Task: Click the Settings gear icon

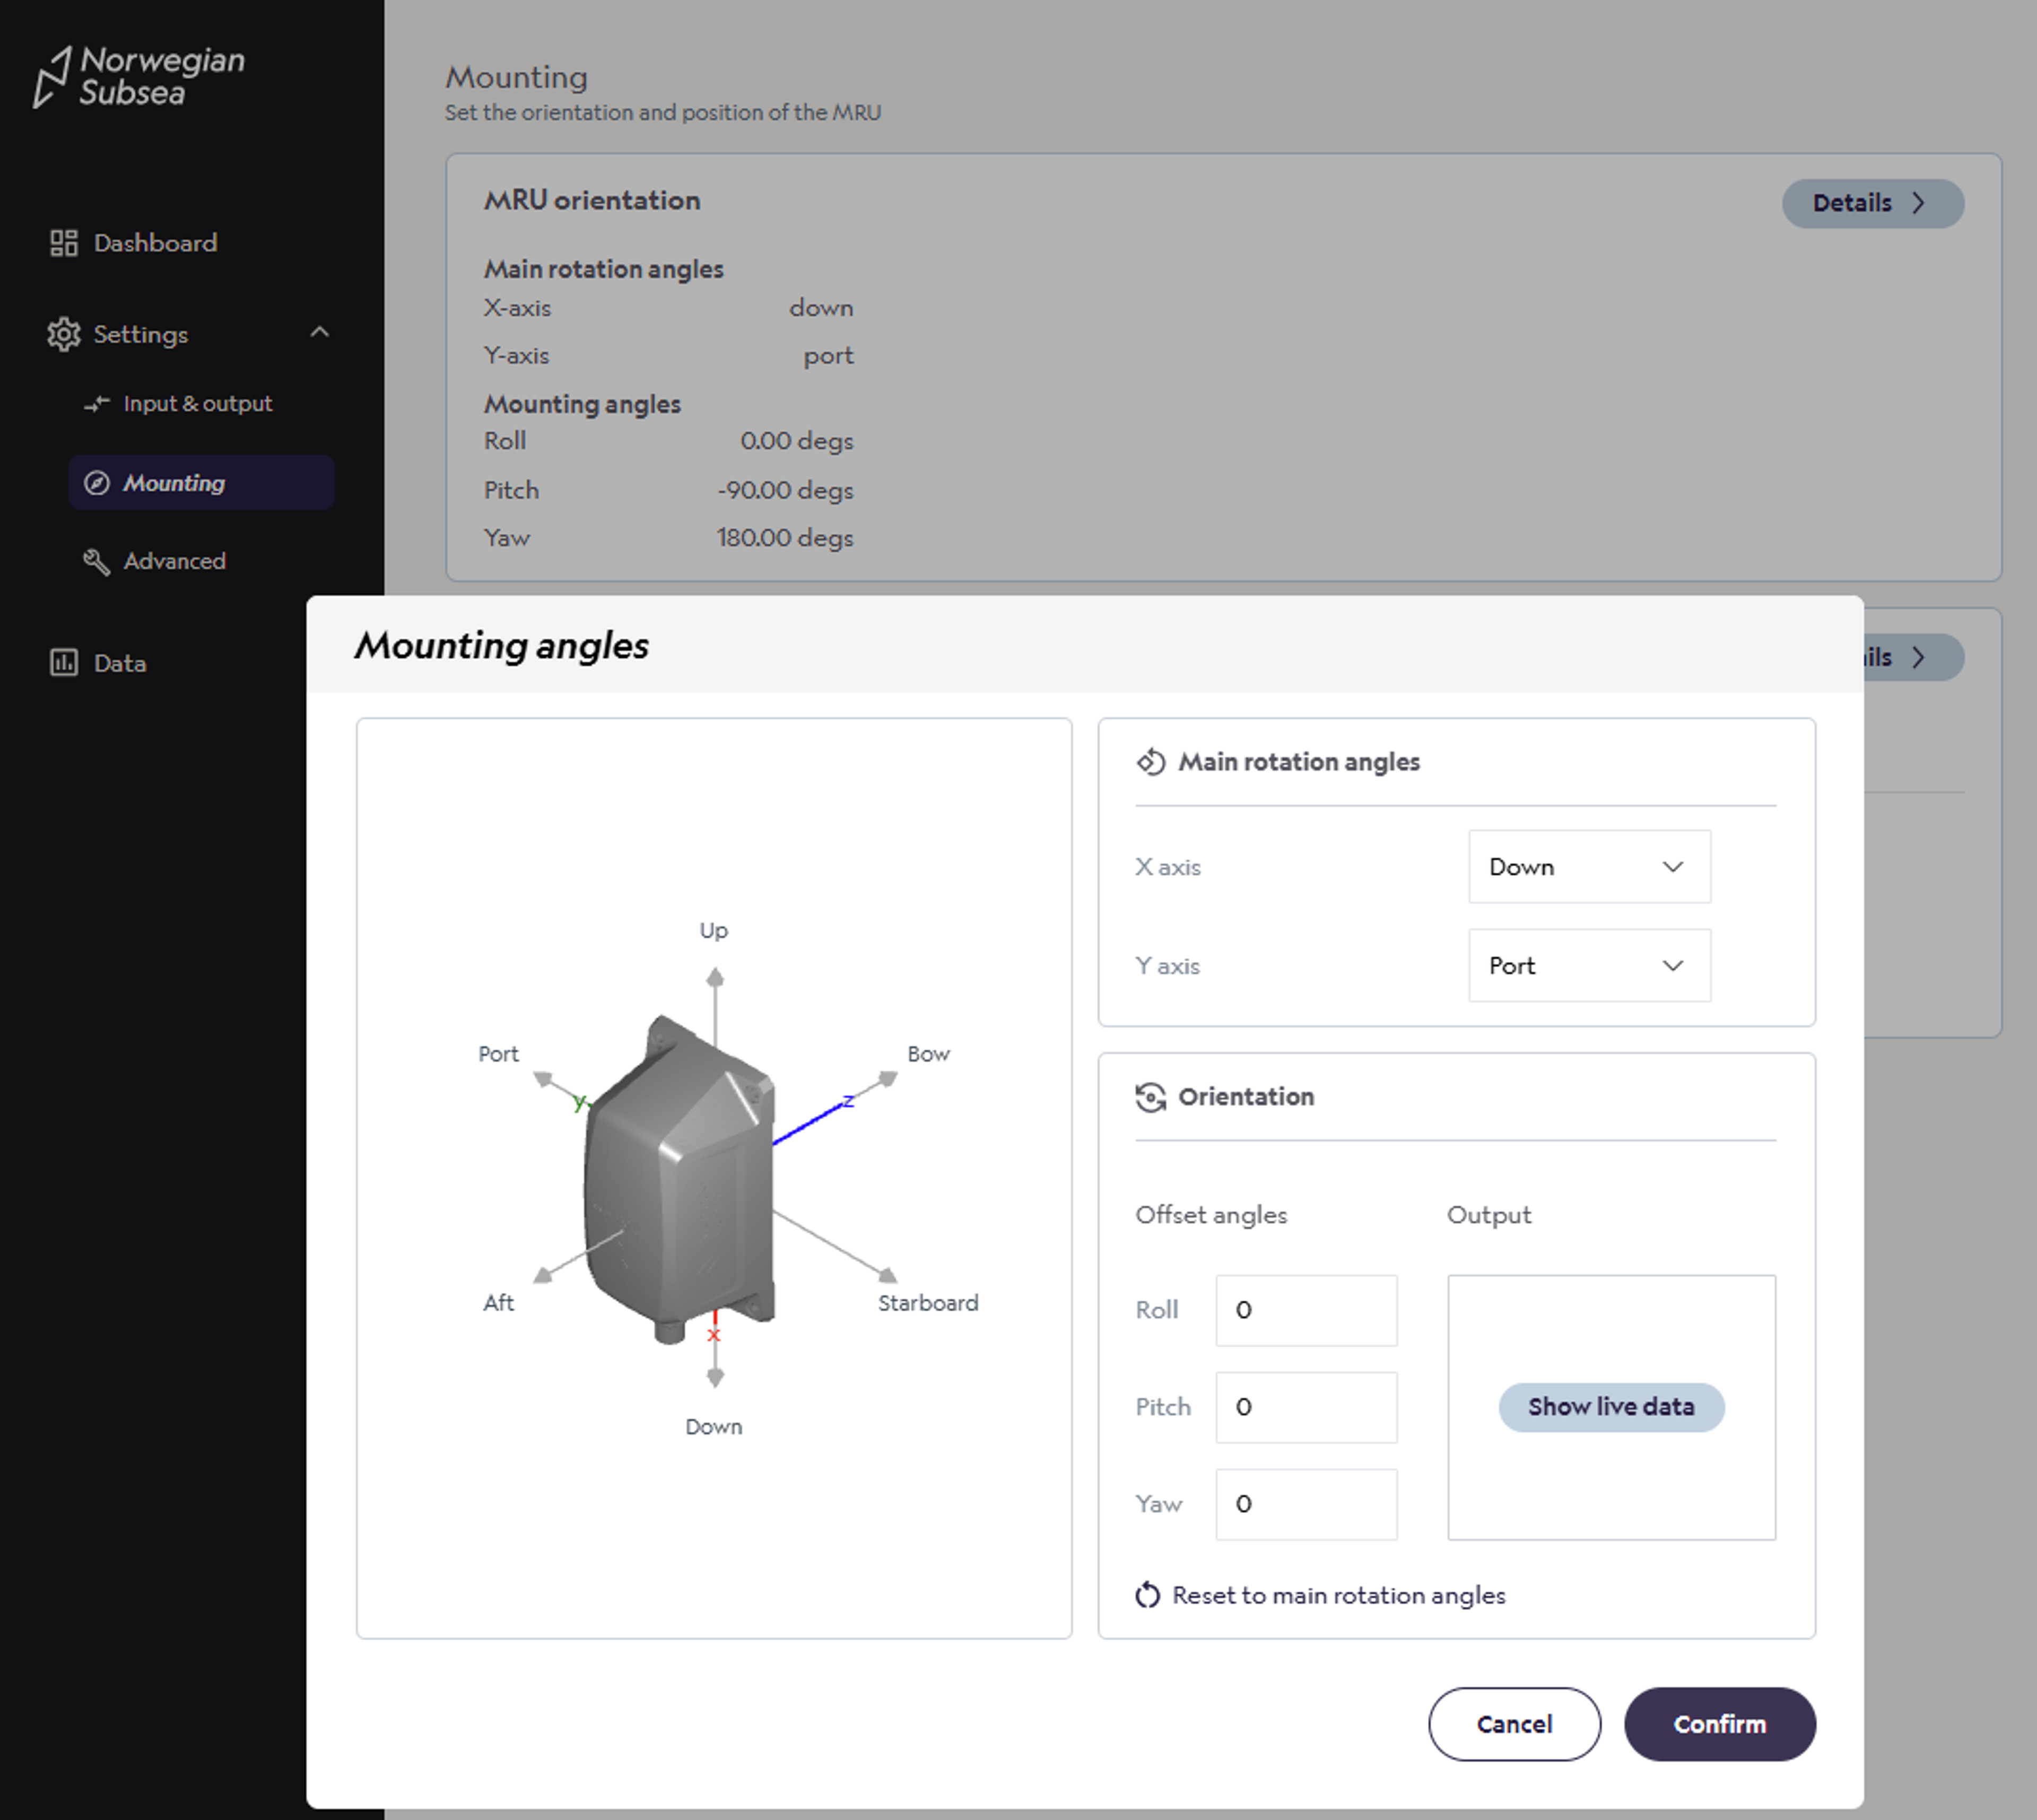Action: click(x=64, y=334)
